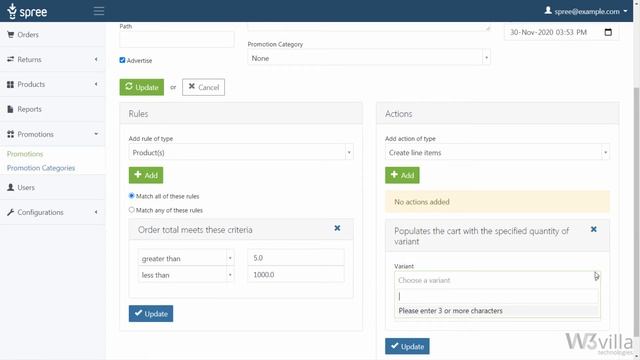This screenshot has width=640, height=360.
Task: Expand the Returns submenu arrow
Action: [96, 60]
